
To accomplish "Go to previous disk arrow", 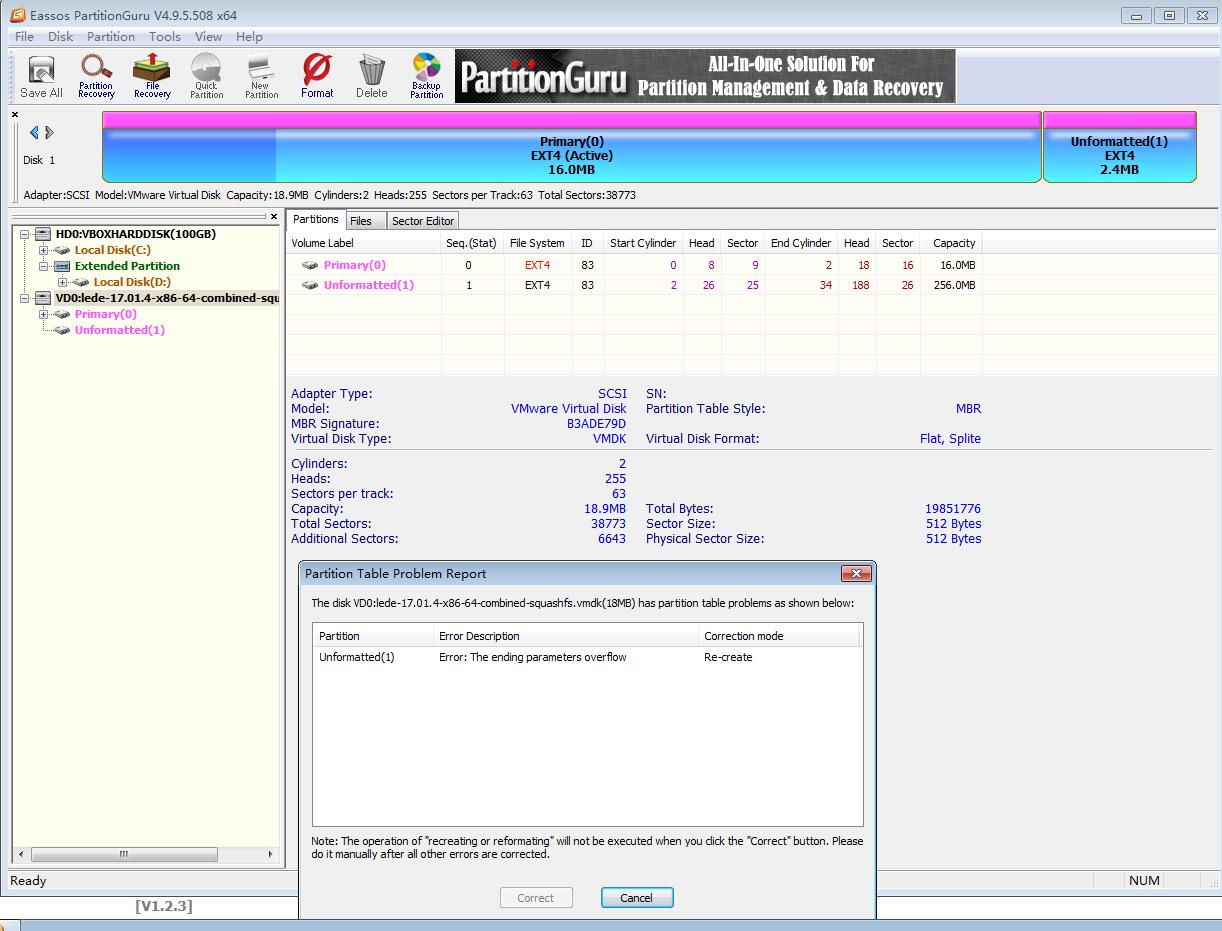I will click(x=34, y=132).
